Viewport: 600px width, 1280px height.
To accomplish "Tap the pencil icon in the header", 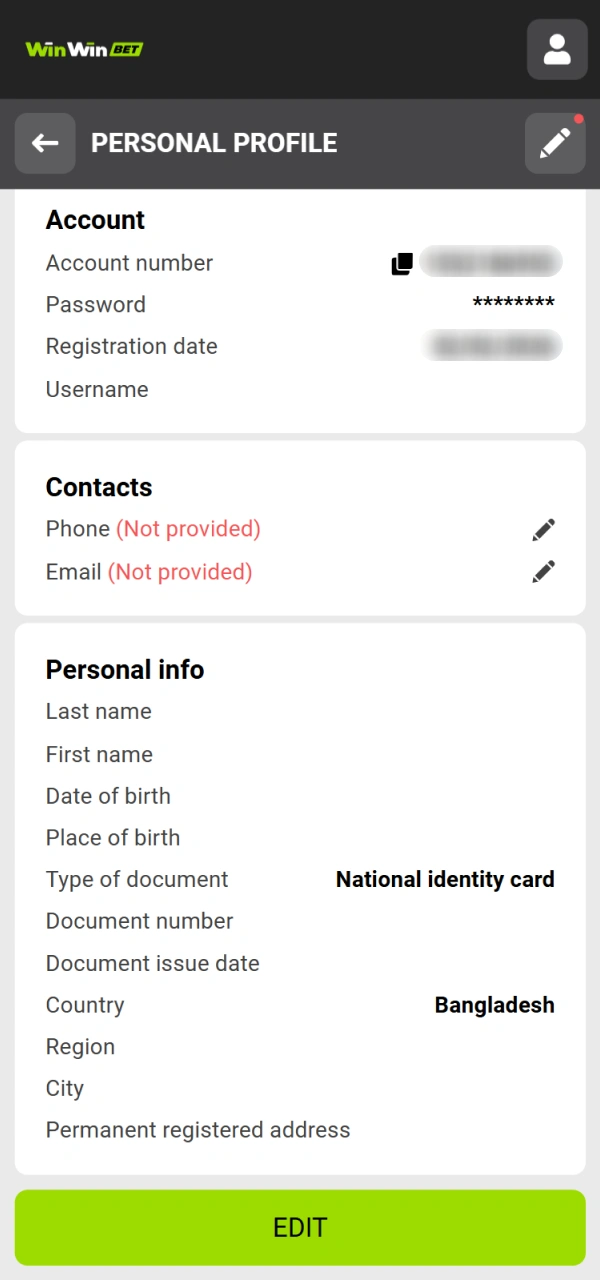I will coord(555,143).
